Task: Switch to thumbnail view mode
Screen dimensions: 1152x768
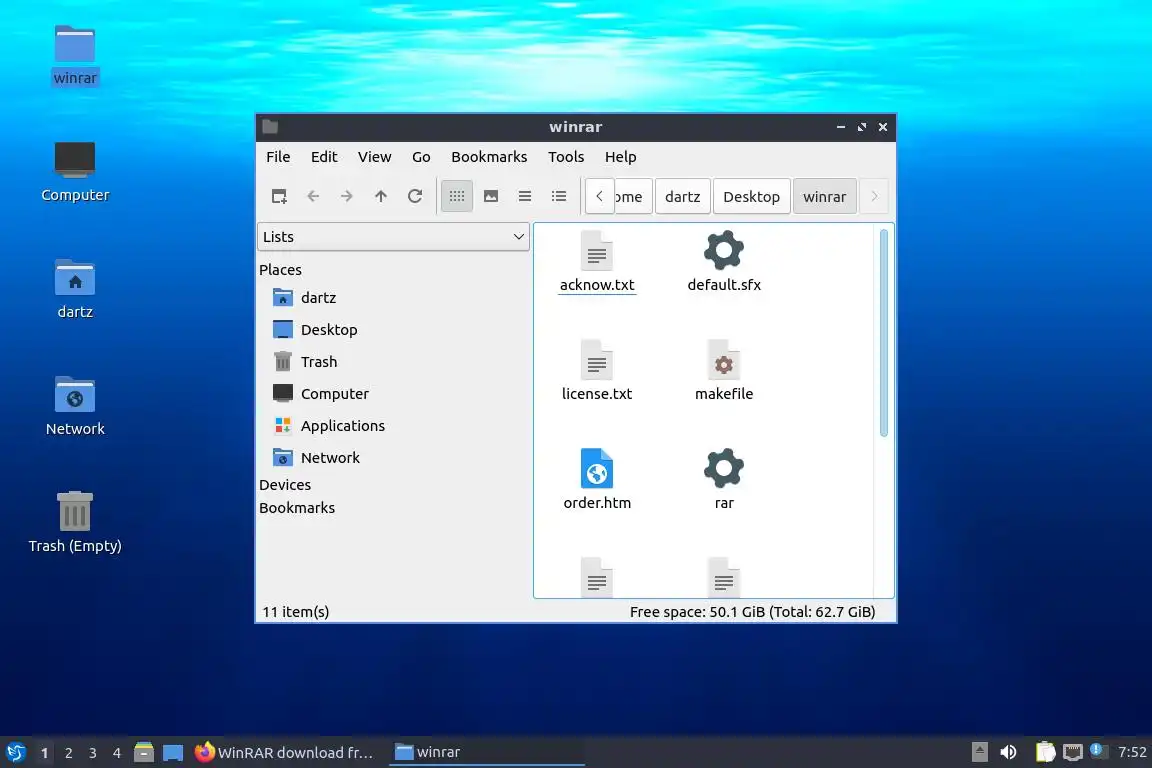Action: tap(491, 196)
